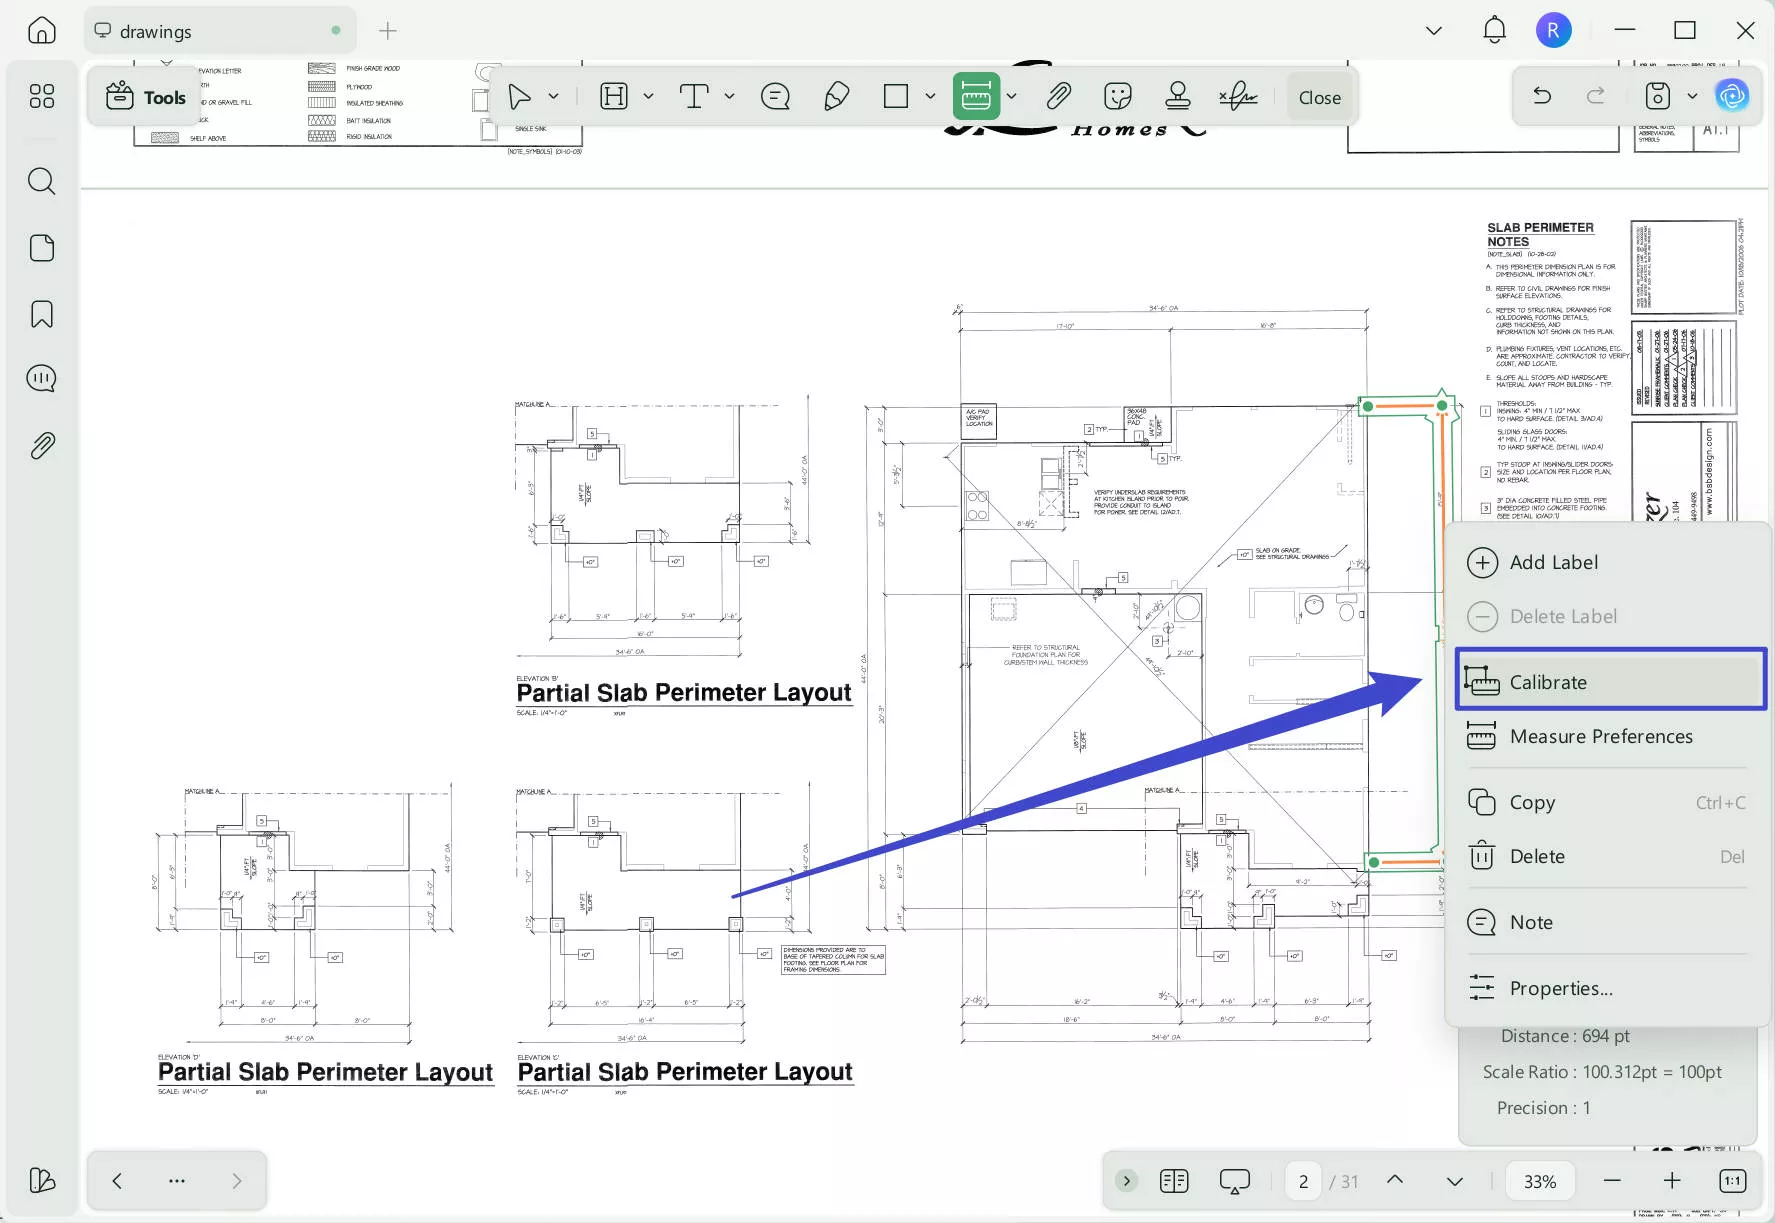Select the highlighter pen tool
The height and width of the screenshot is (1223, 1775).
coord(836,97)
